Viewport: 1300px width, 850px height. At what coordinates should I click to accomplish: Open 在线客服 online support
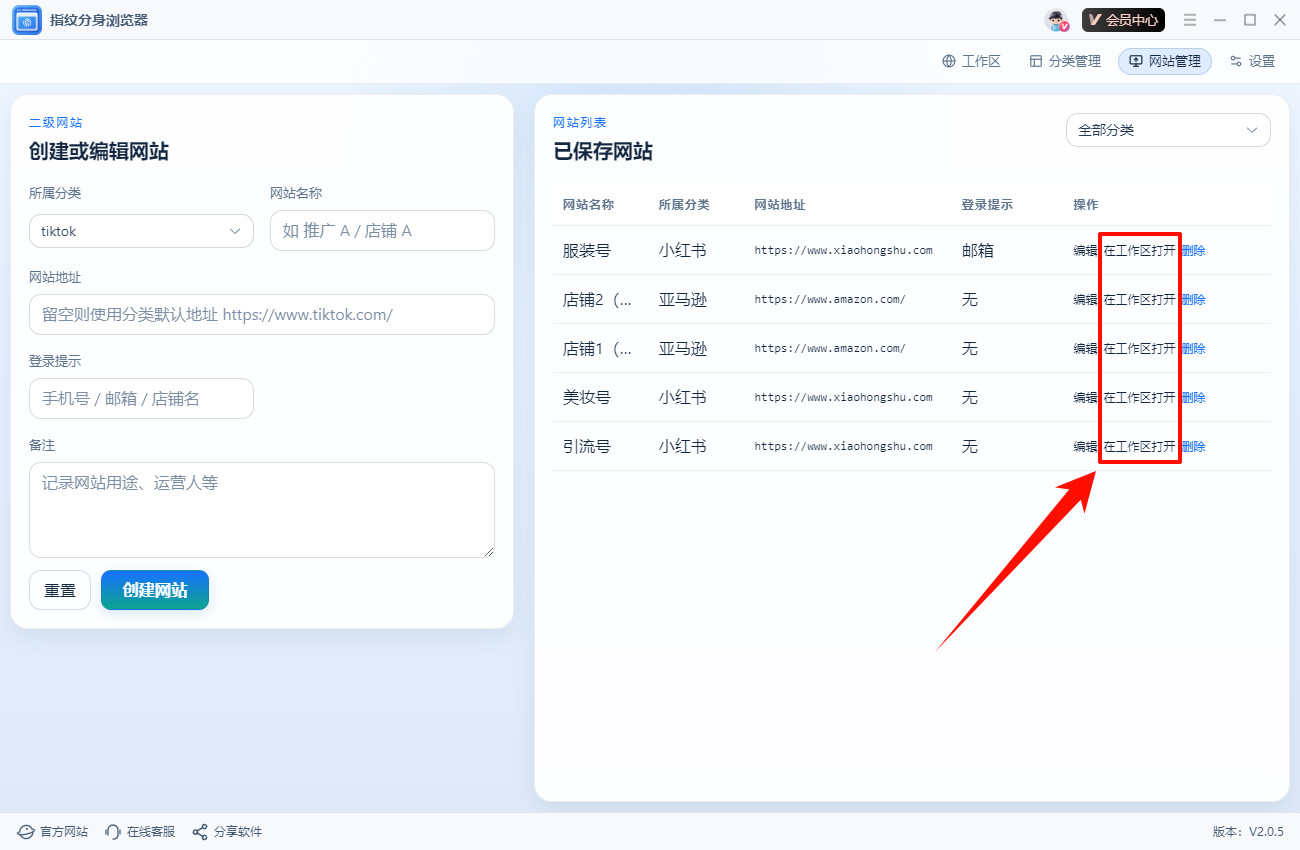click(140, 832)
